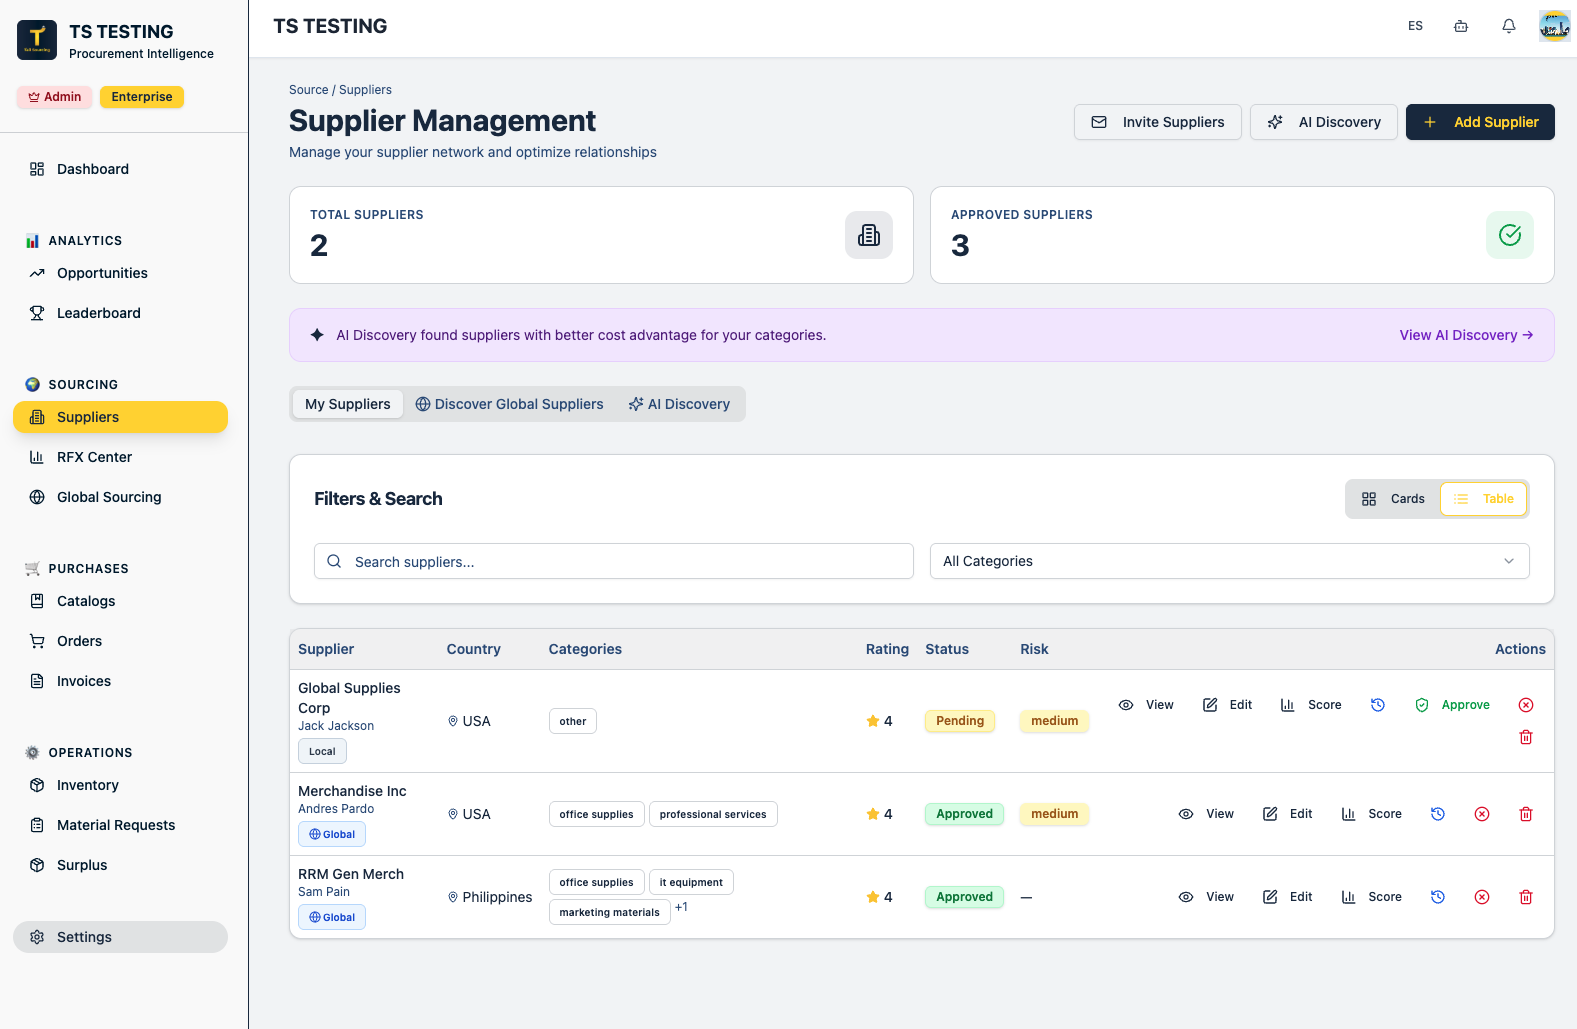Viewport: 1577px width, 1029px height.
Task: Open history for Global Supplies Corp
Action: point(1378,705)
